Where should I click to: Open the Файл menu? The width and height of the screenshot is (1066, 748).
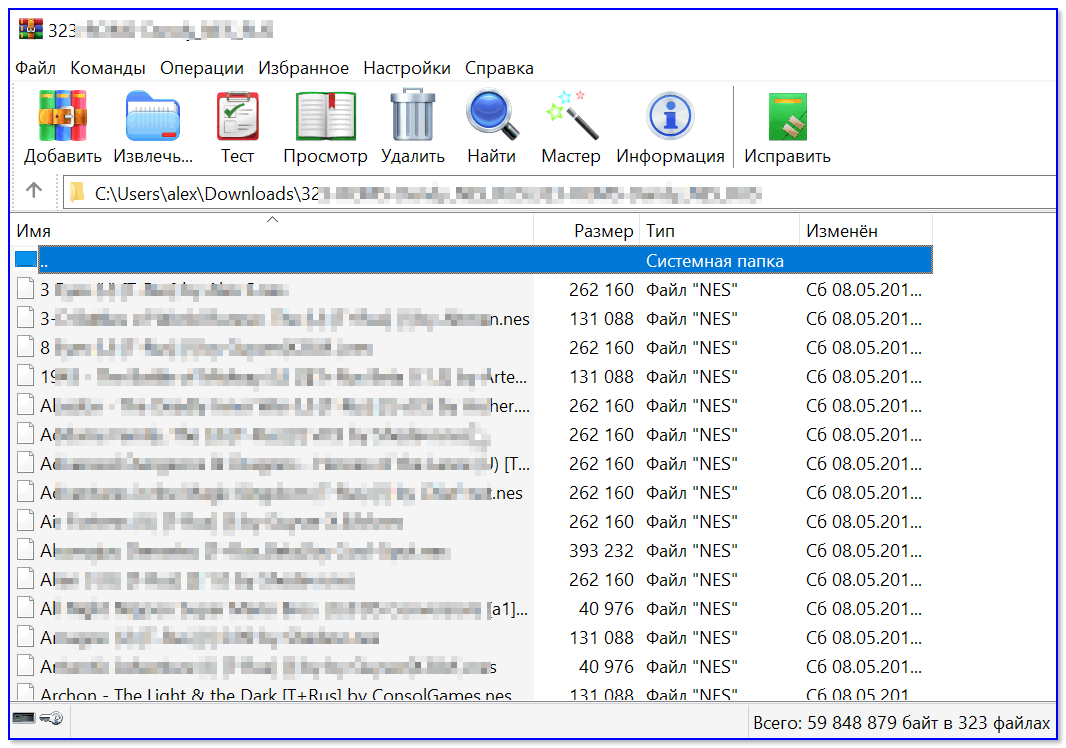(x=35, y=68)
